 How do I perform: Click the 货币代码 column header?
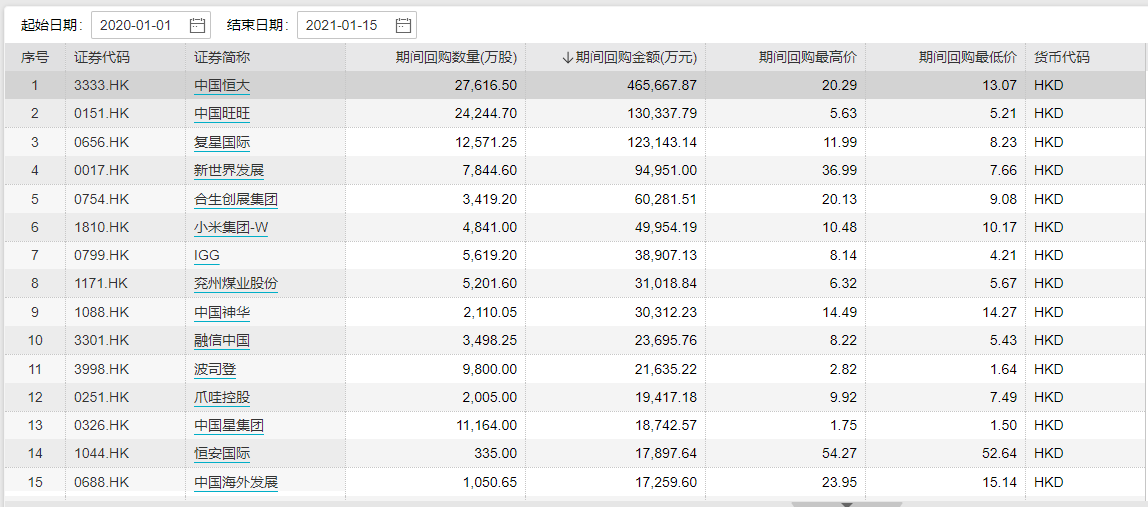coord(1062,58)
